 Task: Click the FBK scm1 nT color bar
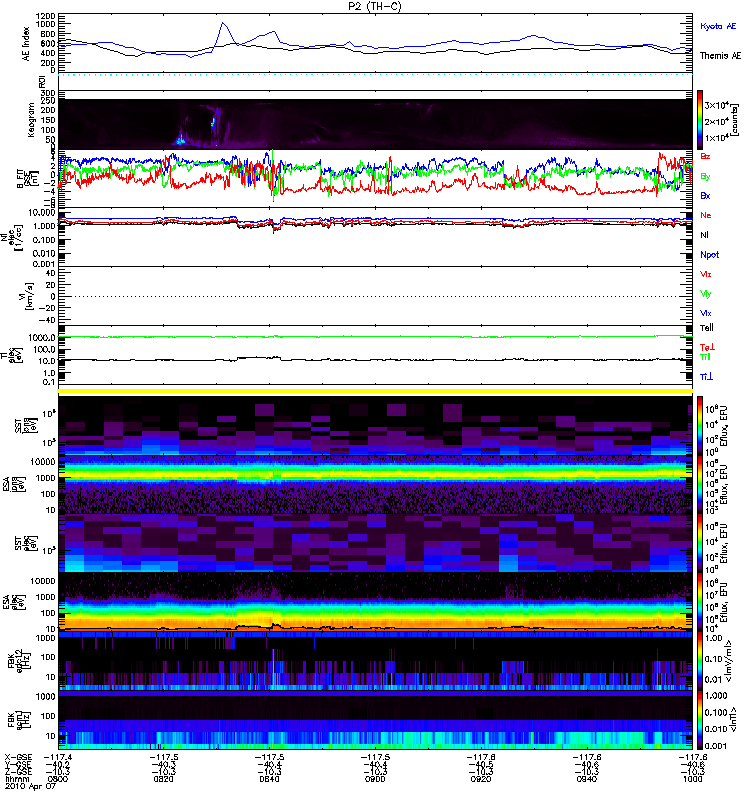tap(701, 720)
